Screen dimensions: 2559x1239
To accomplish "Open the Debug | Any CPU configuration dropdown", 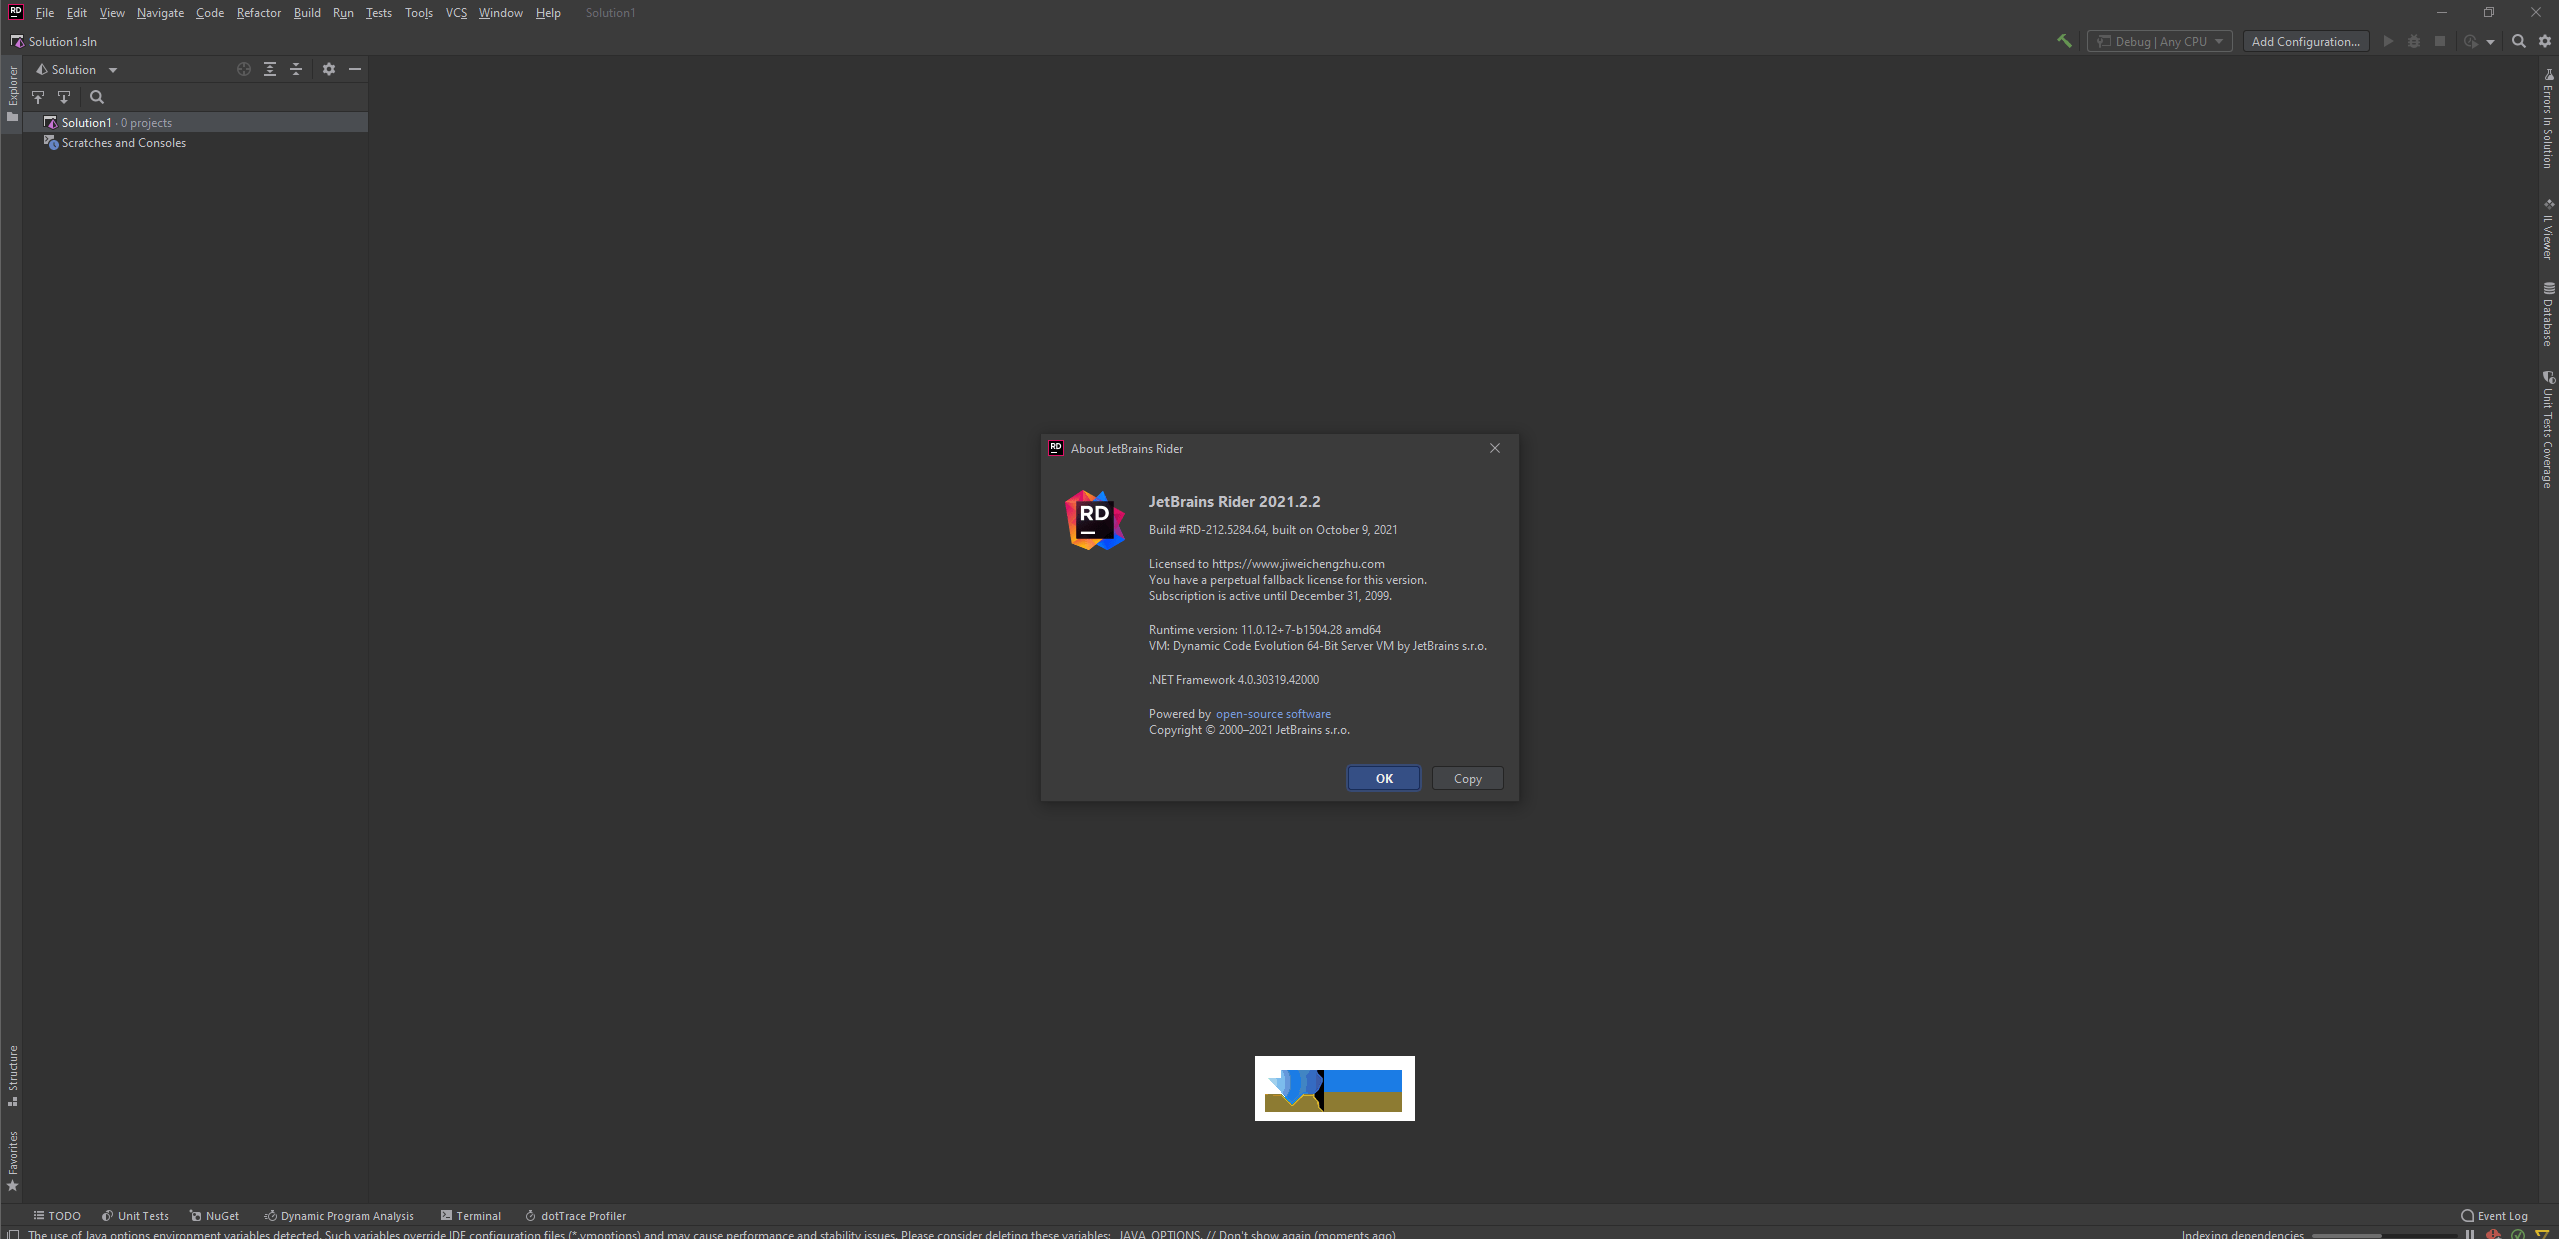I will coord(2160,41).
